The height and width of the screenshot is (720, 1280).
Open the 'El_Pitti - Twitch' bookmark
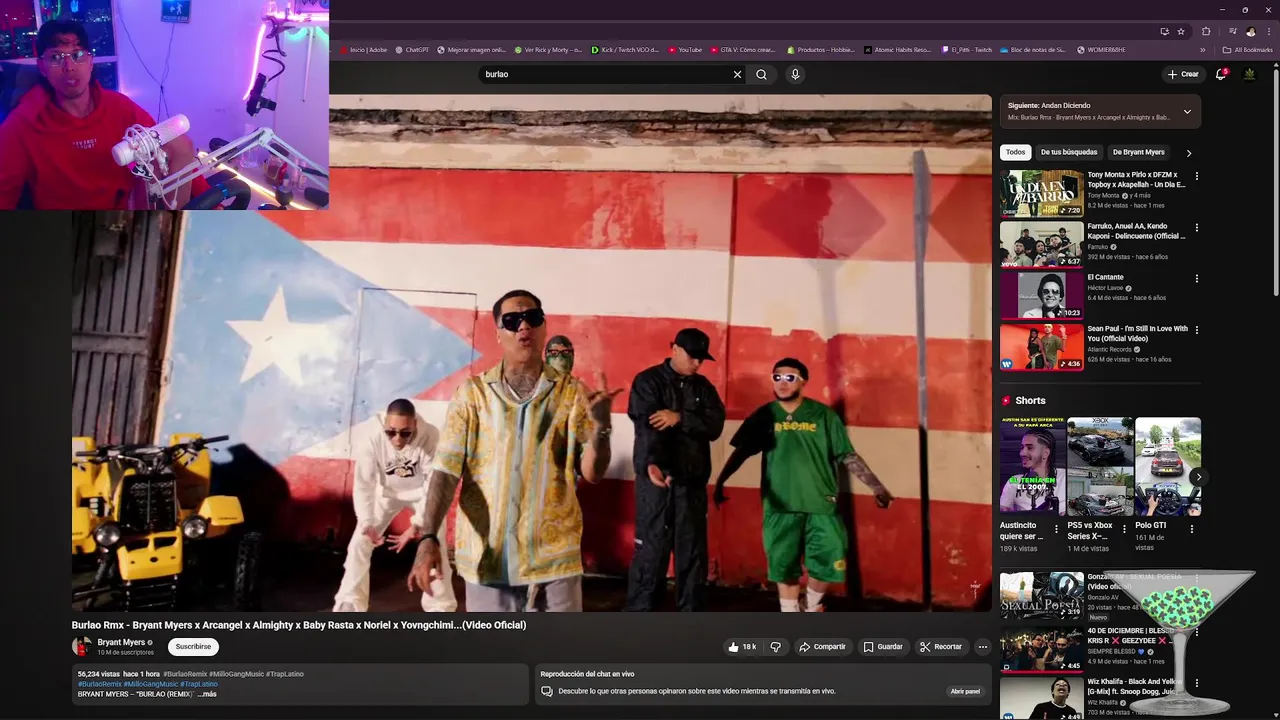967,50
